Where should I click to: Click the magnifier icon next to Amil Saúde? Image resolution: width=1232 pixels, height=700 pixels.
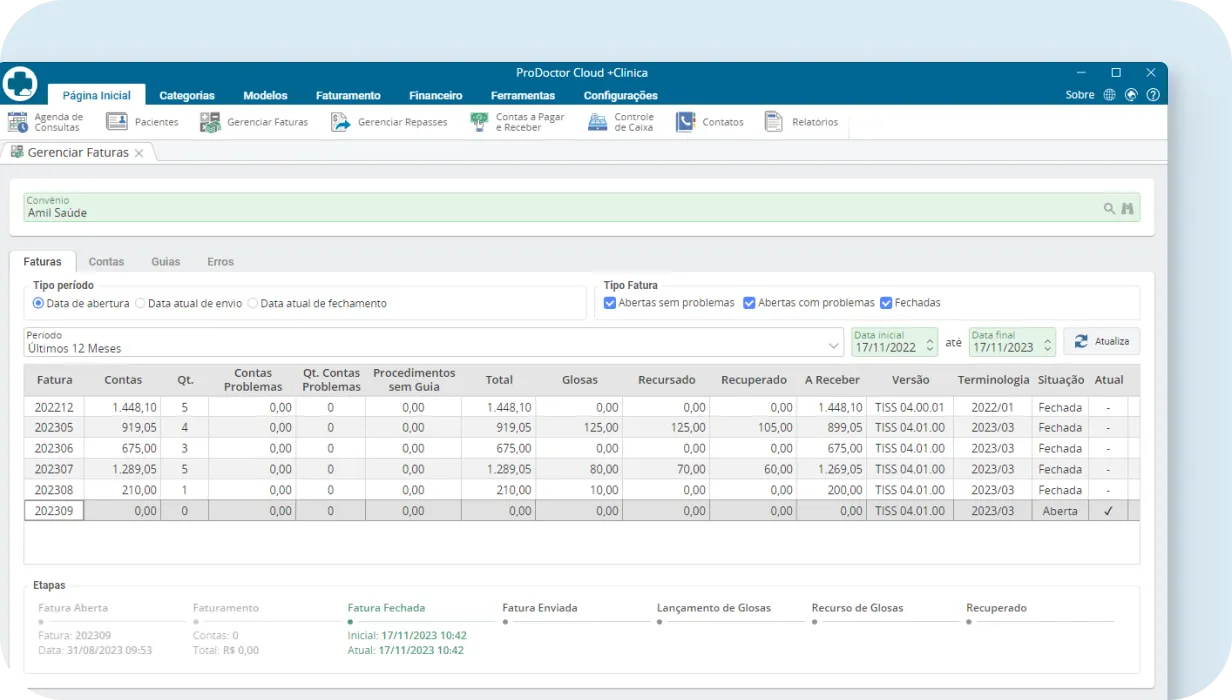tap(1108, 208)
